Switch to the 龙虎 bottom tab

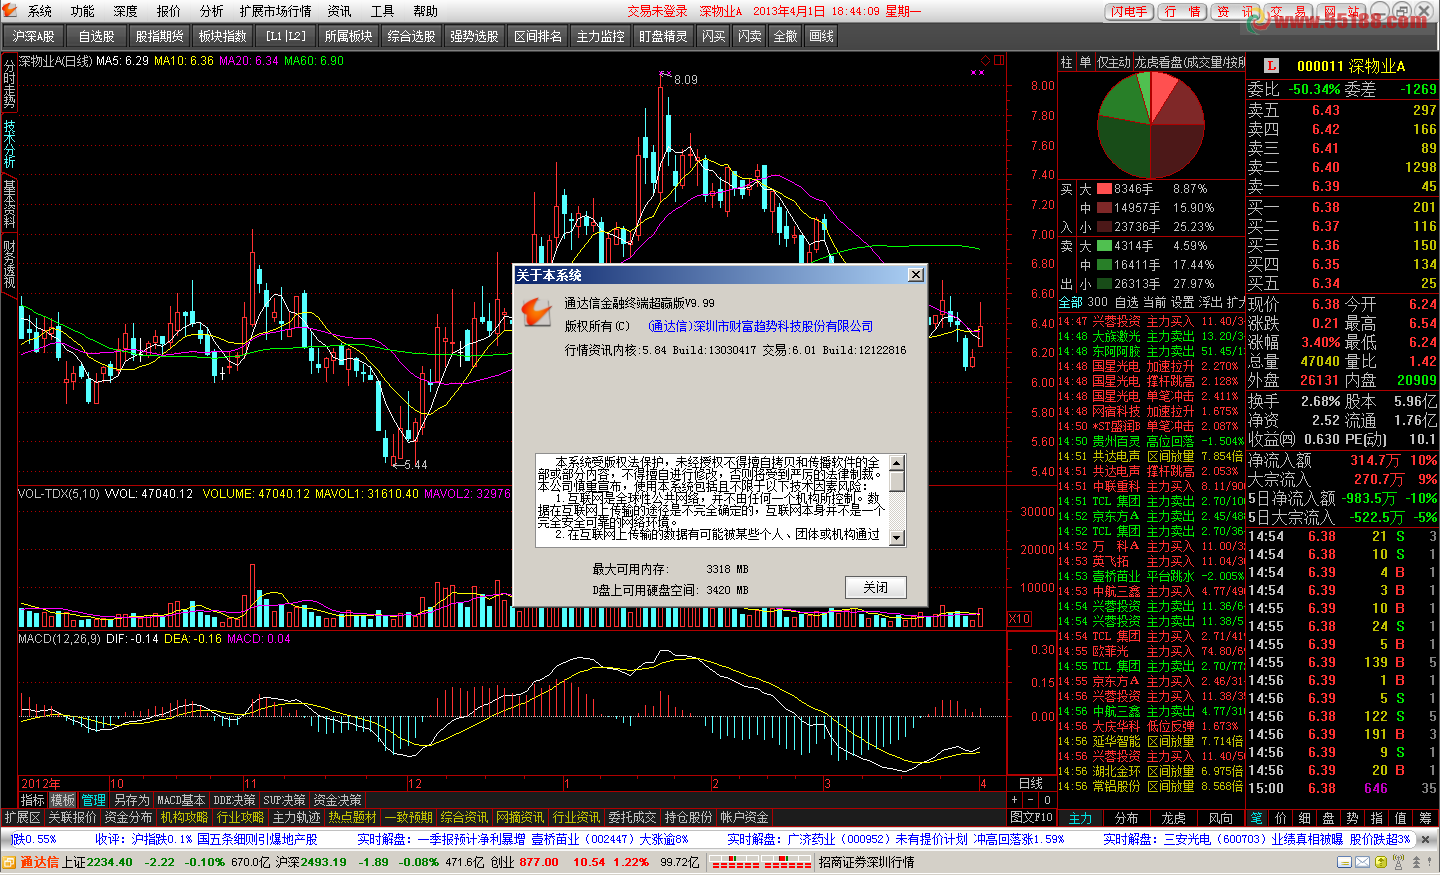(x=1173, y=818)
